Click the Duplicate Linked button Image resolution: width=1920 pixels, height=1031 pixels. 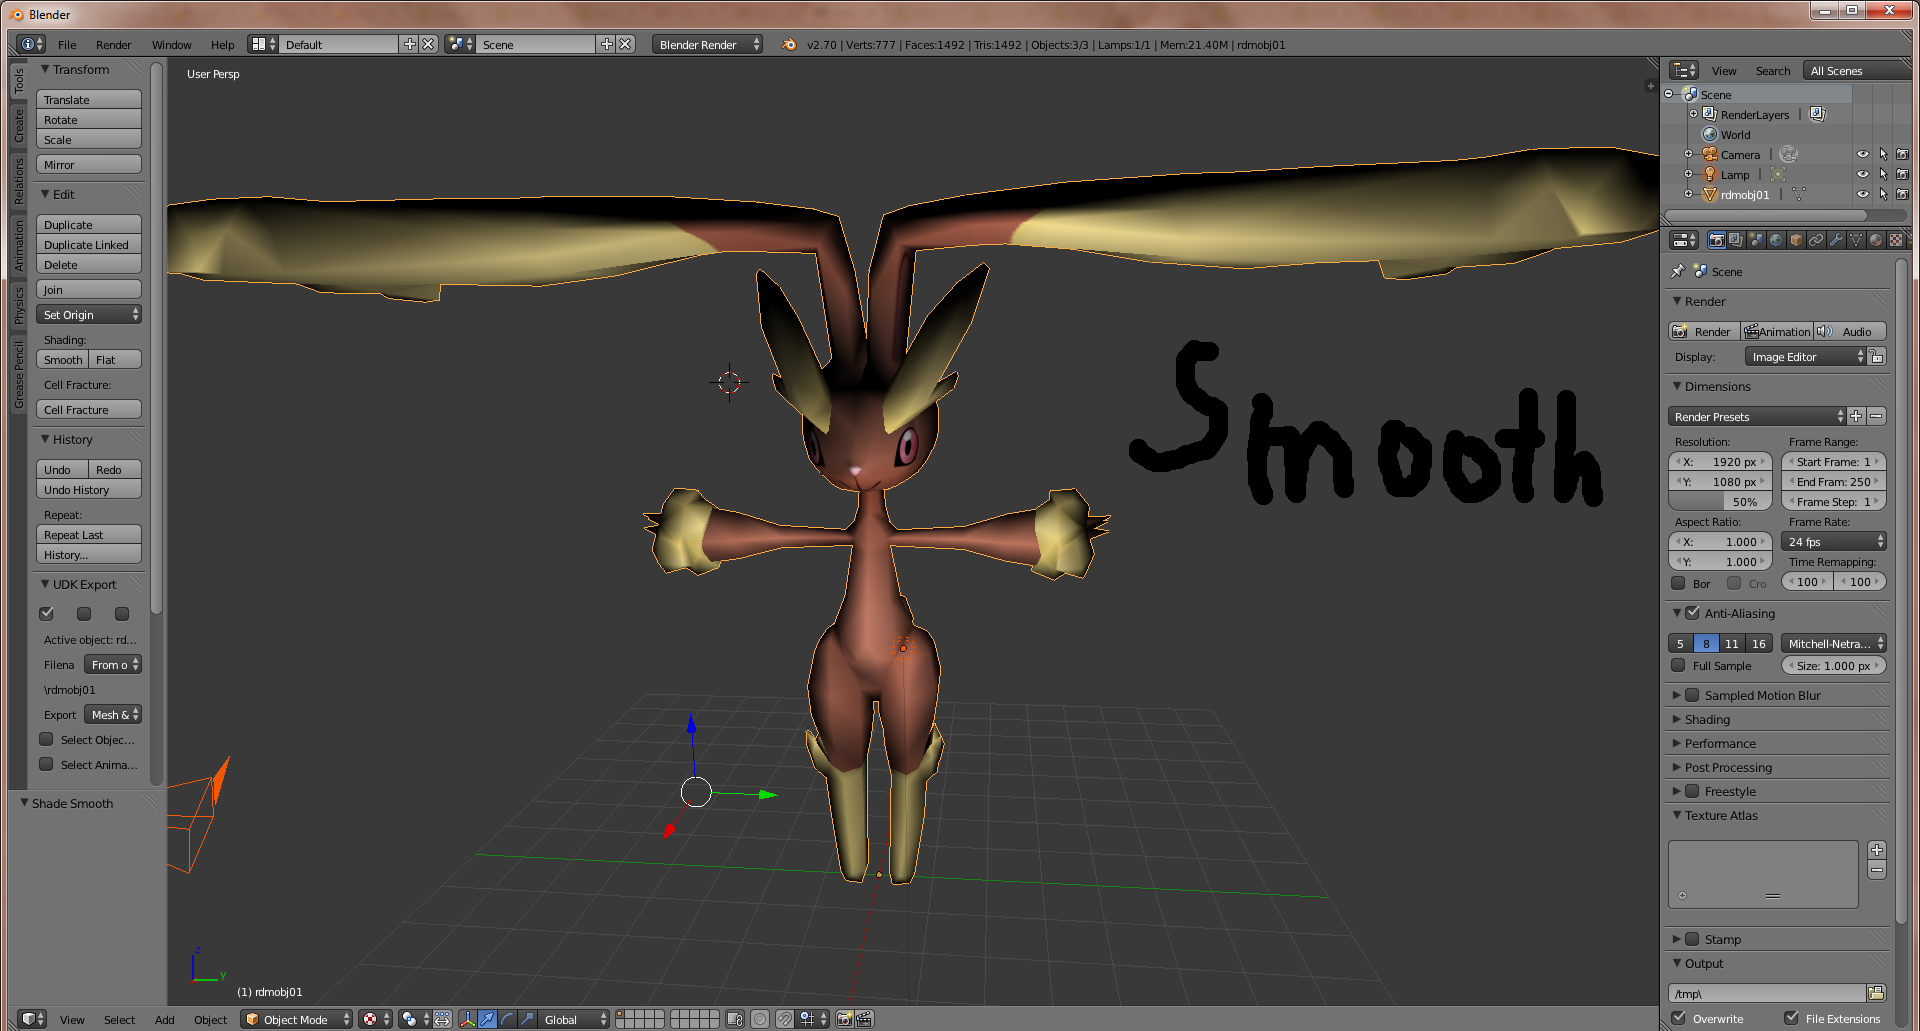pyautogui.click(x=89, y=244)
